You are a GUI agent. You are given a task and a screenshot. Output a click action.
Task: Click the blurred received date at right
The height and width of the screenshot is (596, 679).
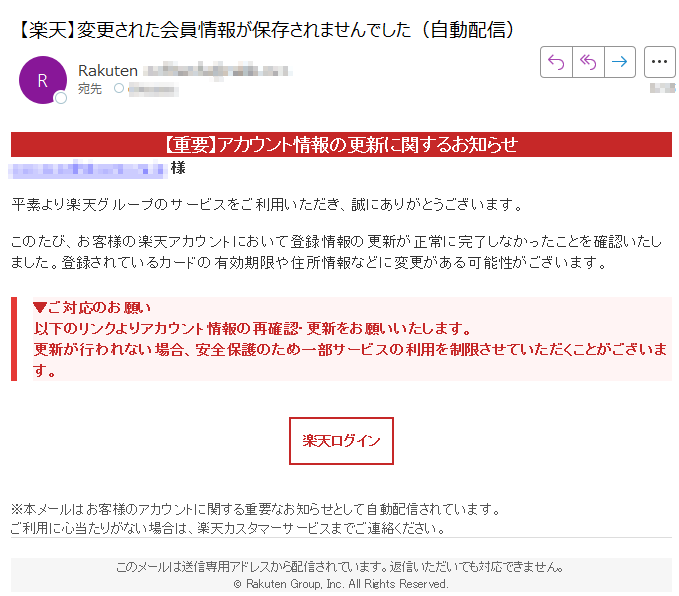point(663,88)
